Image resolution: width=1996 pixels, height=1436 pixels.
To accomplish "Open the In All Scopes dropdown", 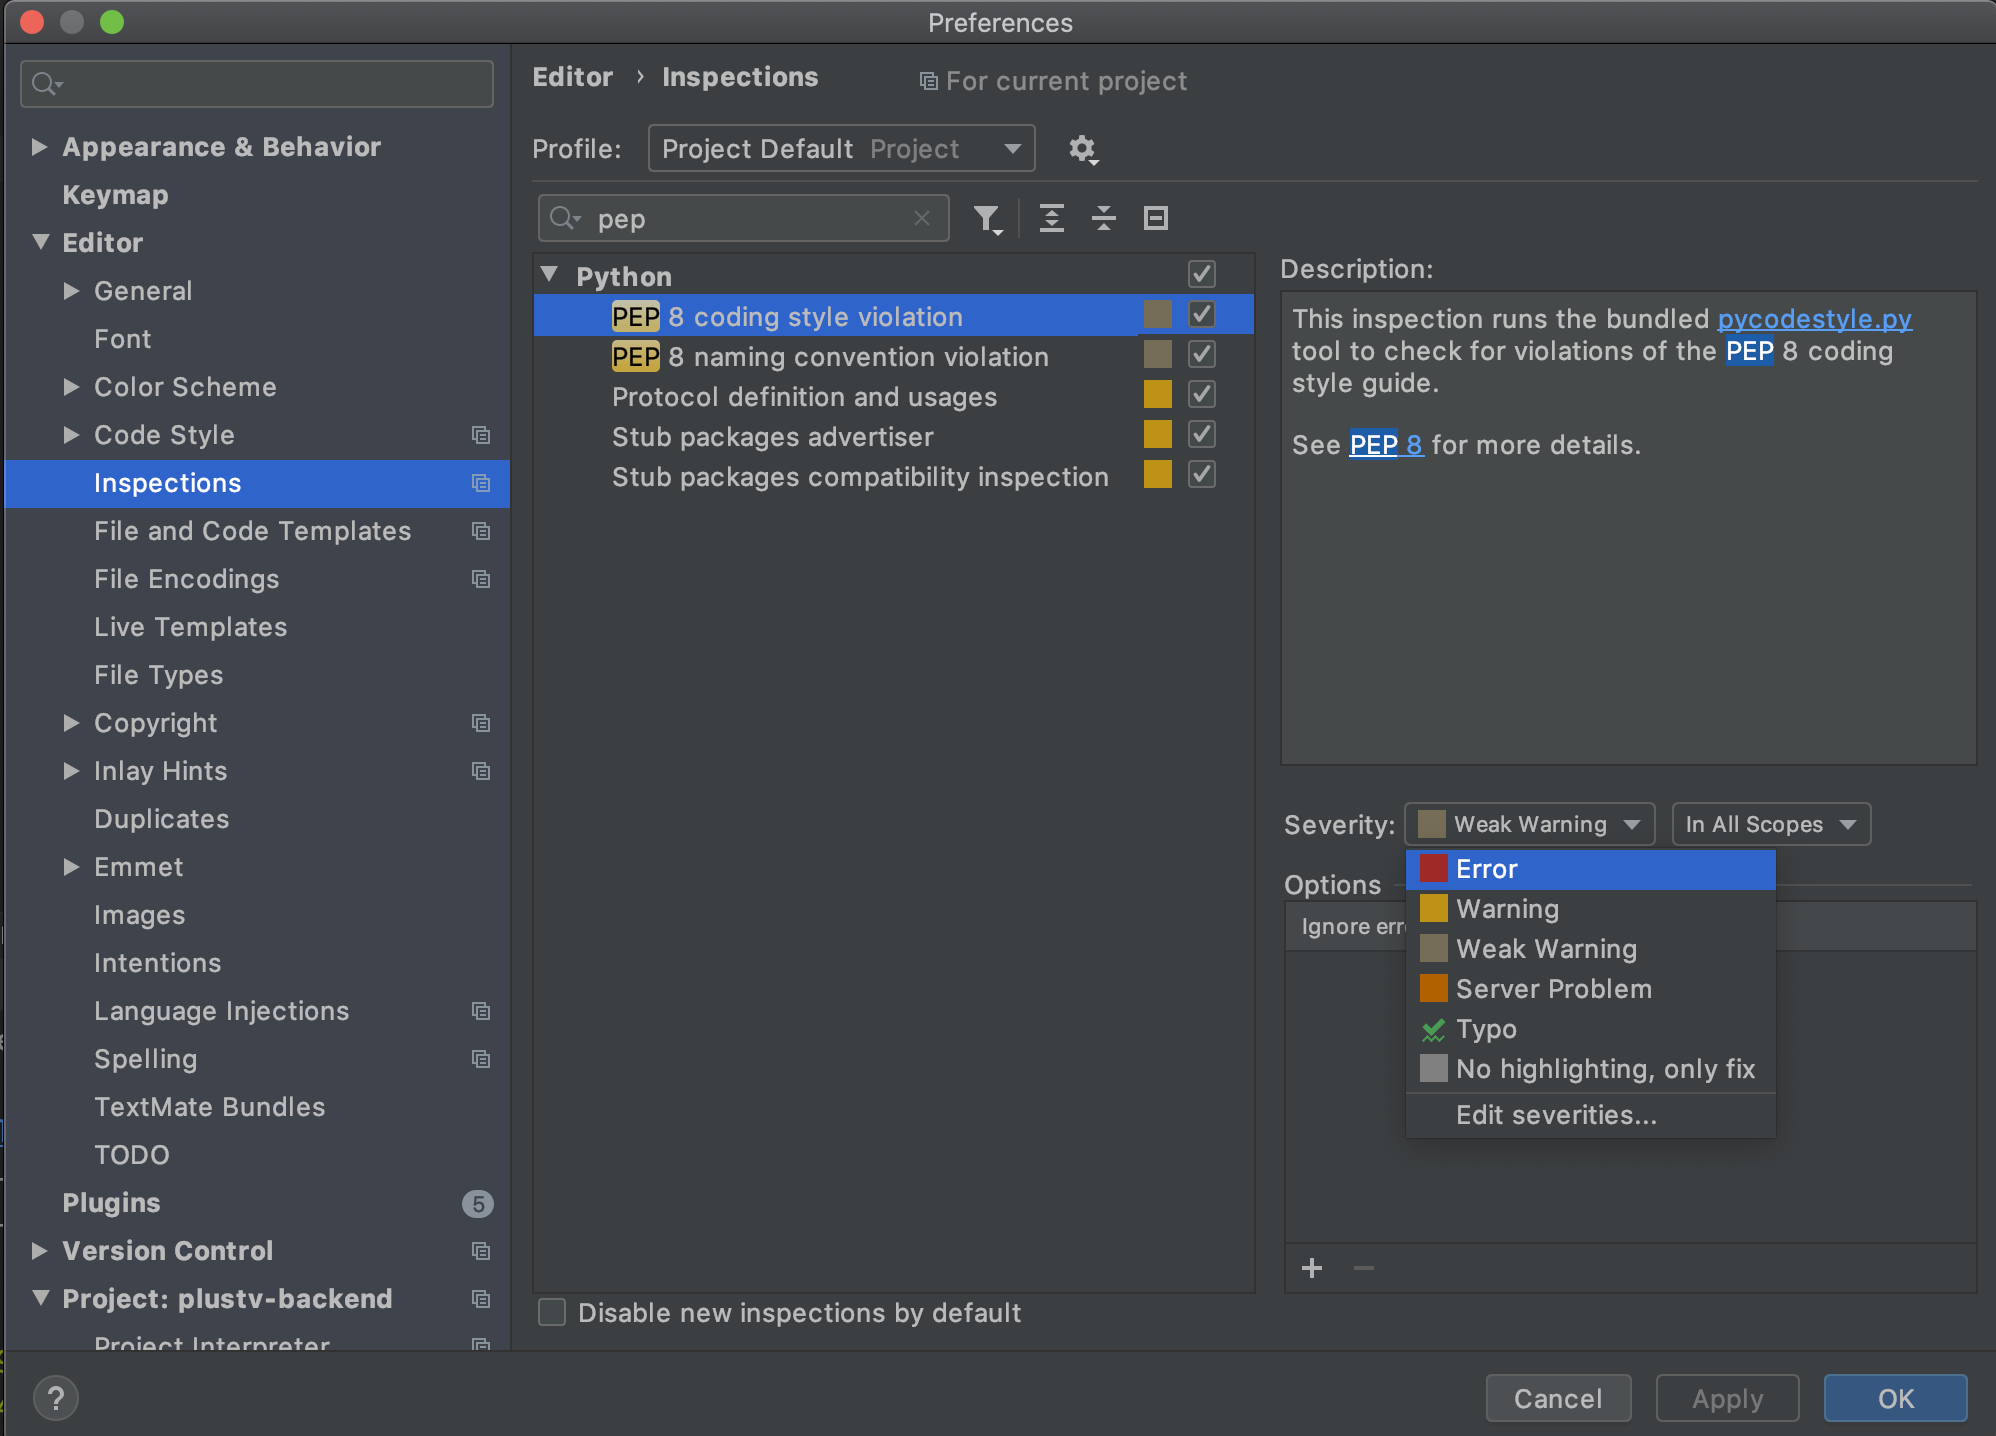I will pyautogui.click(x=1770, y=824).
